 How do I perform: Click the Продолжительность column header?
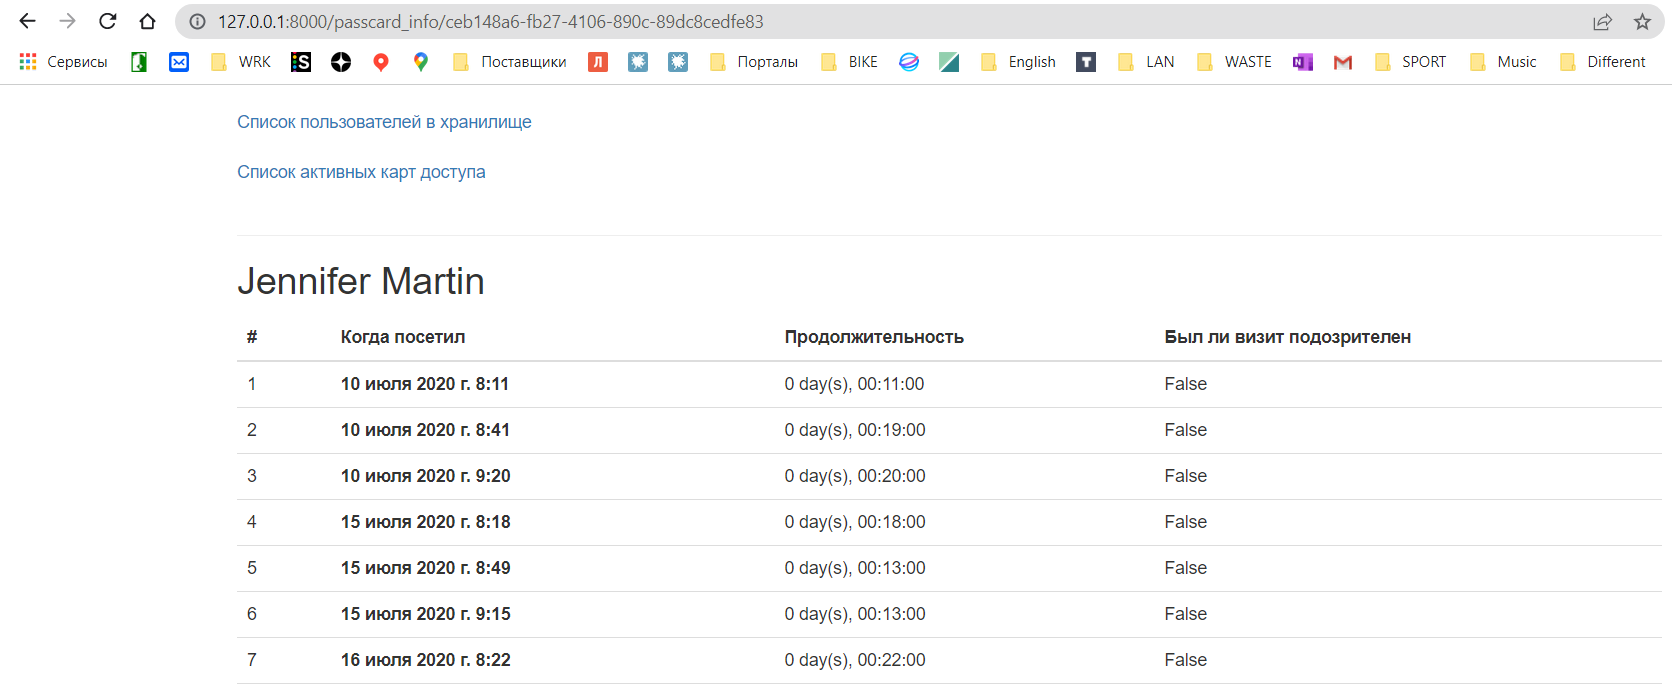point(874,337)
